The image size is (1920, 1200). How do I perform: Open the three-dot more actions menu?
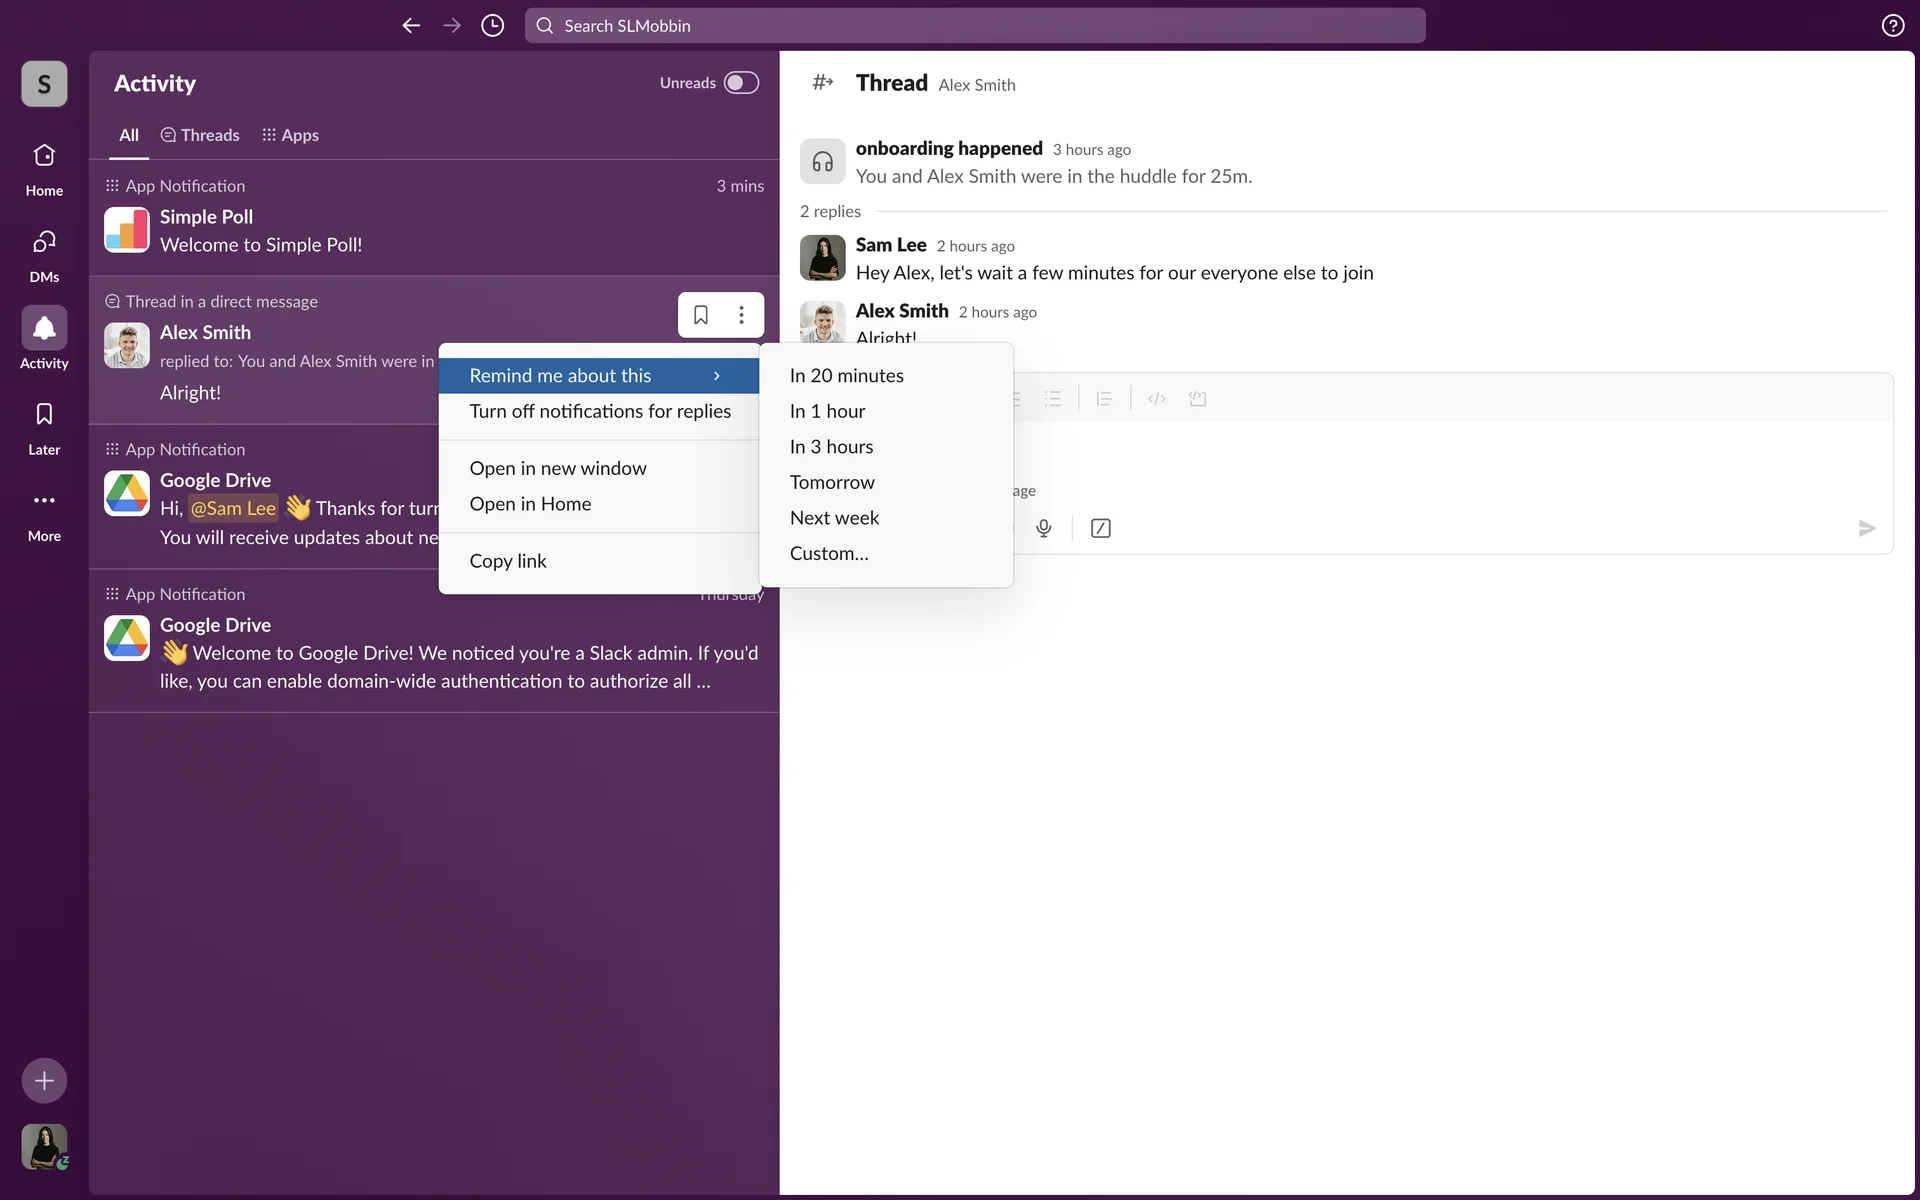[x=741, y=315]
